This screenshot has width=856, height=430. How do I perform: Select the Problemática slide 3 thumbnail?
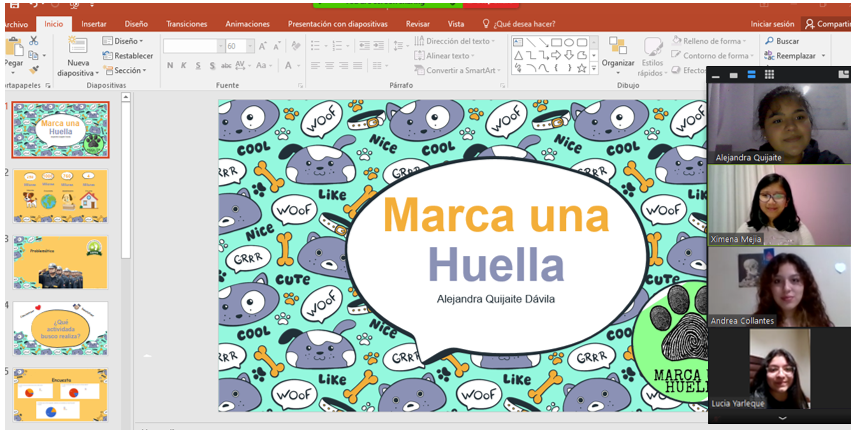[x=61, y=262]
